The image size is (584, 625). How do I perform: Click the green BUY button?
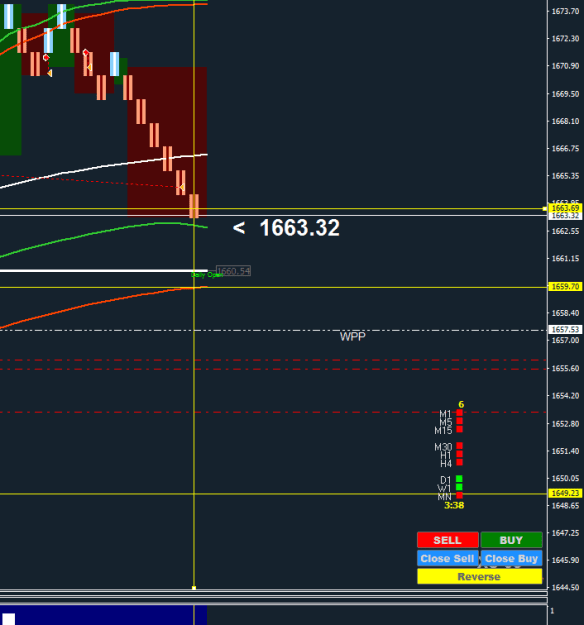click(511, 540)
